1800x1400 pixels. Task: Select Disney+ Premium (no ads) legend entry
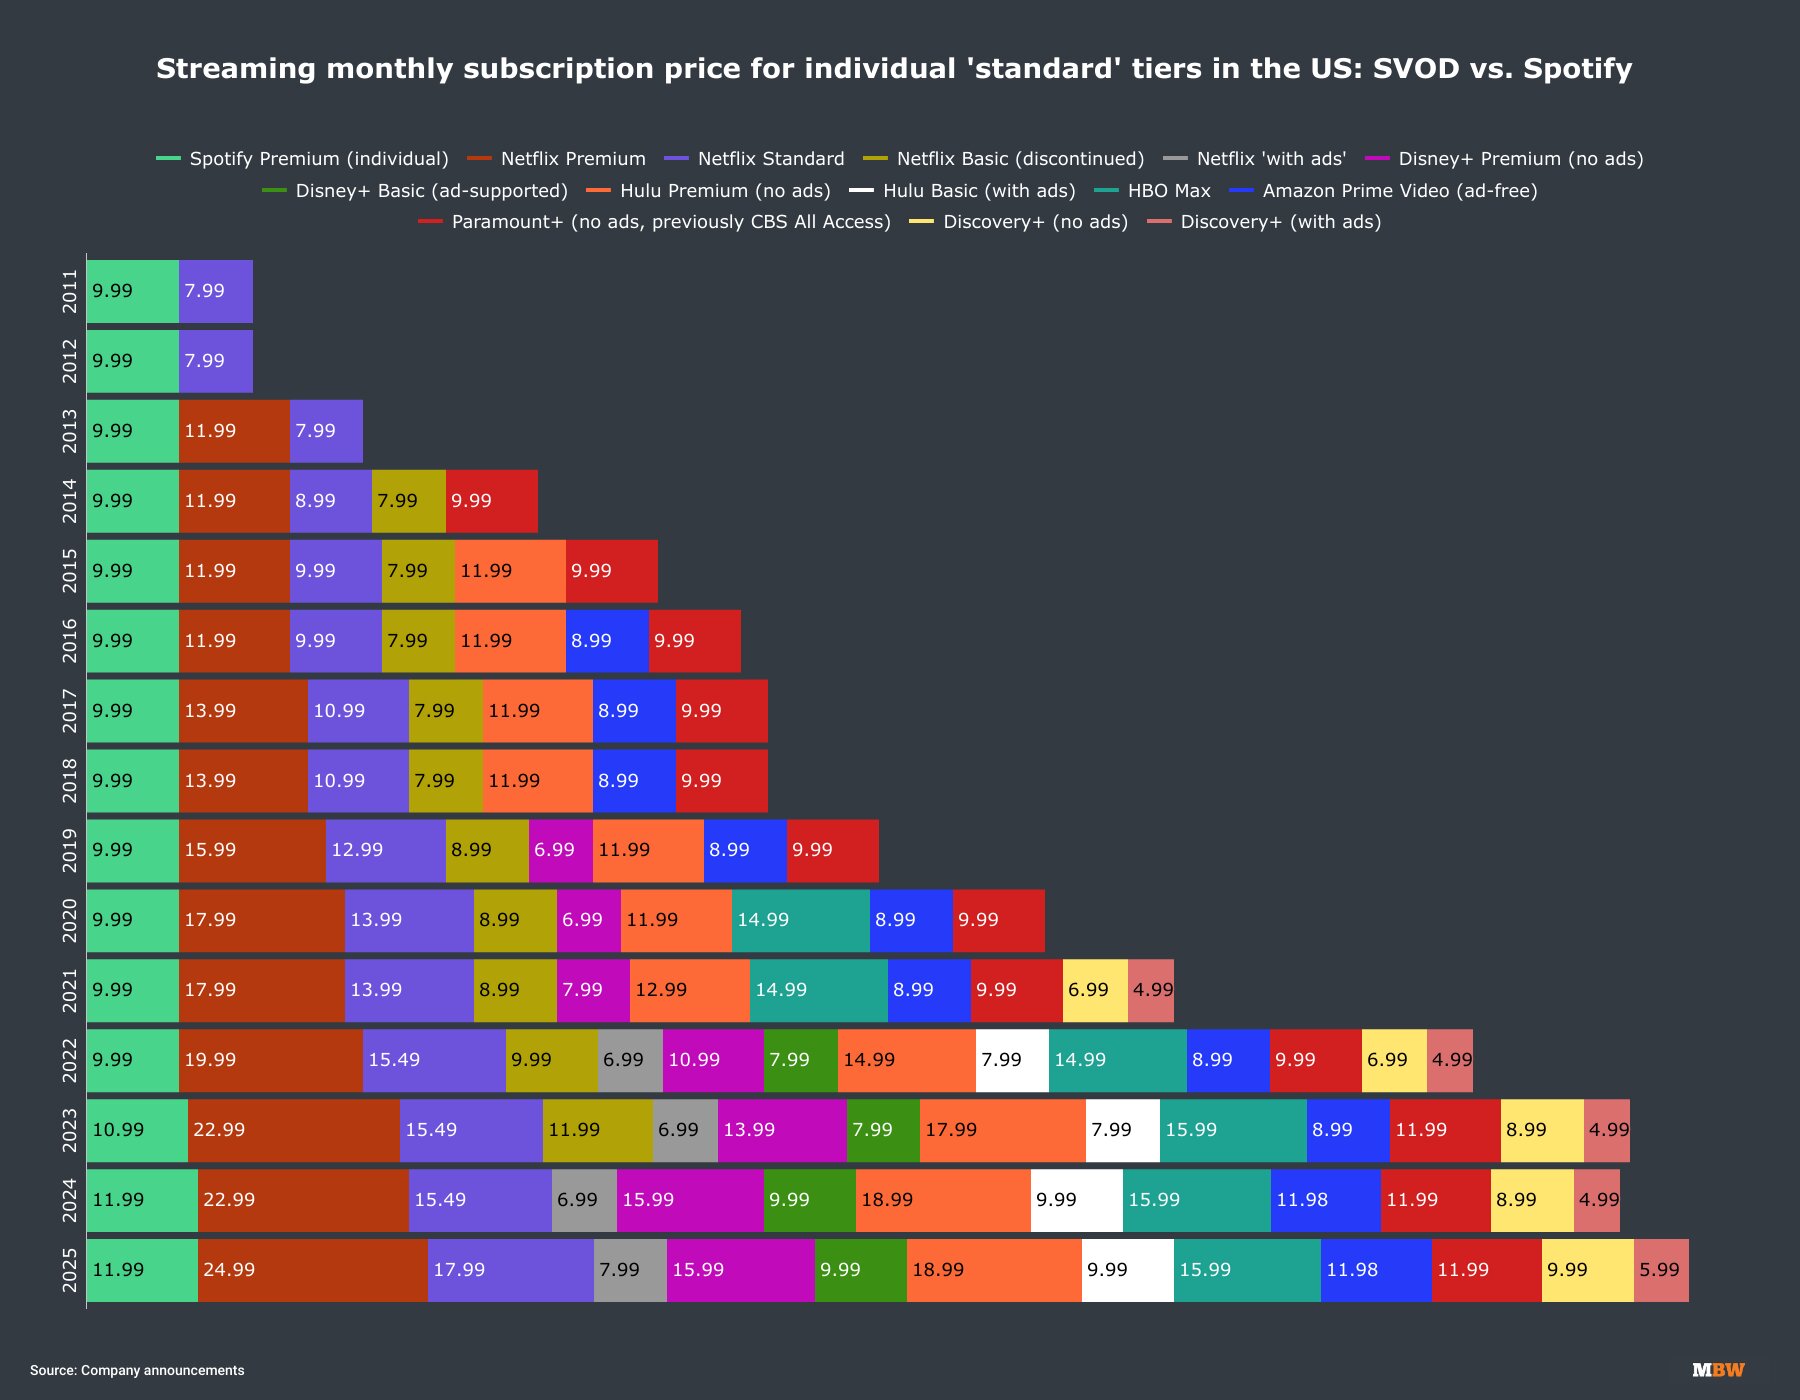coord(1504,159)
